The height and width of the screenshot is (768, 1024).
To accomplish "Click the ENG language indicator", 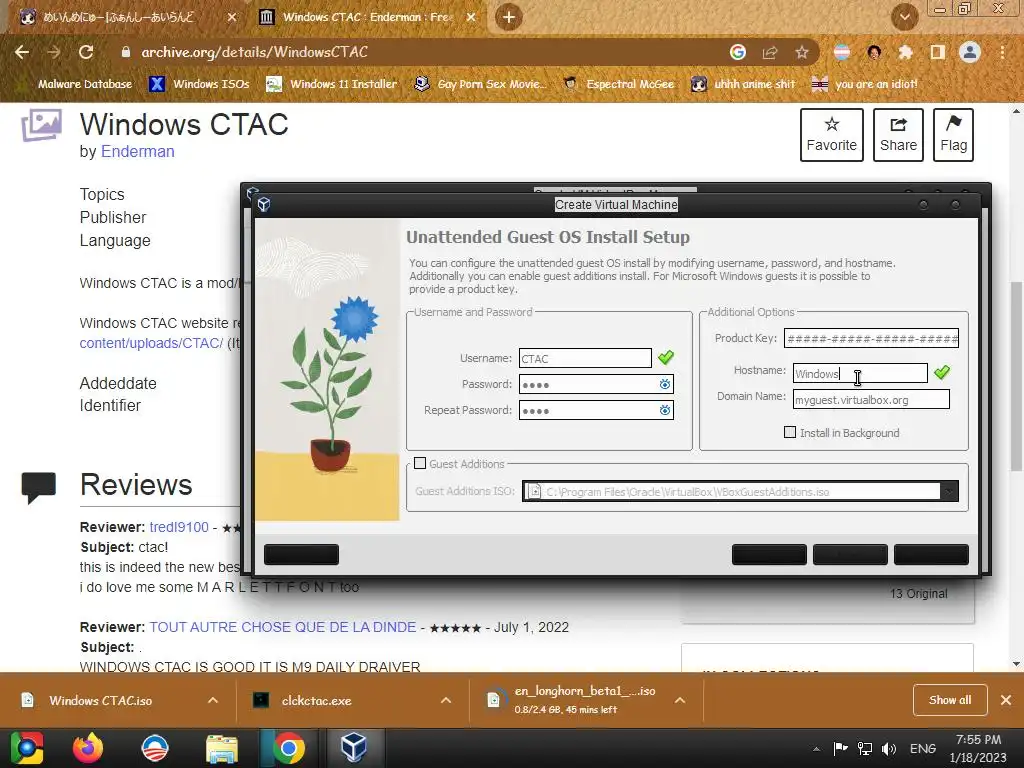I will 923,749.
